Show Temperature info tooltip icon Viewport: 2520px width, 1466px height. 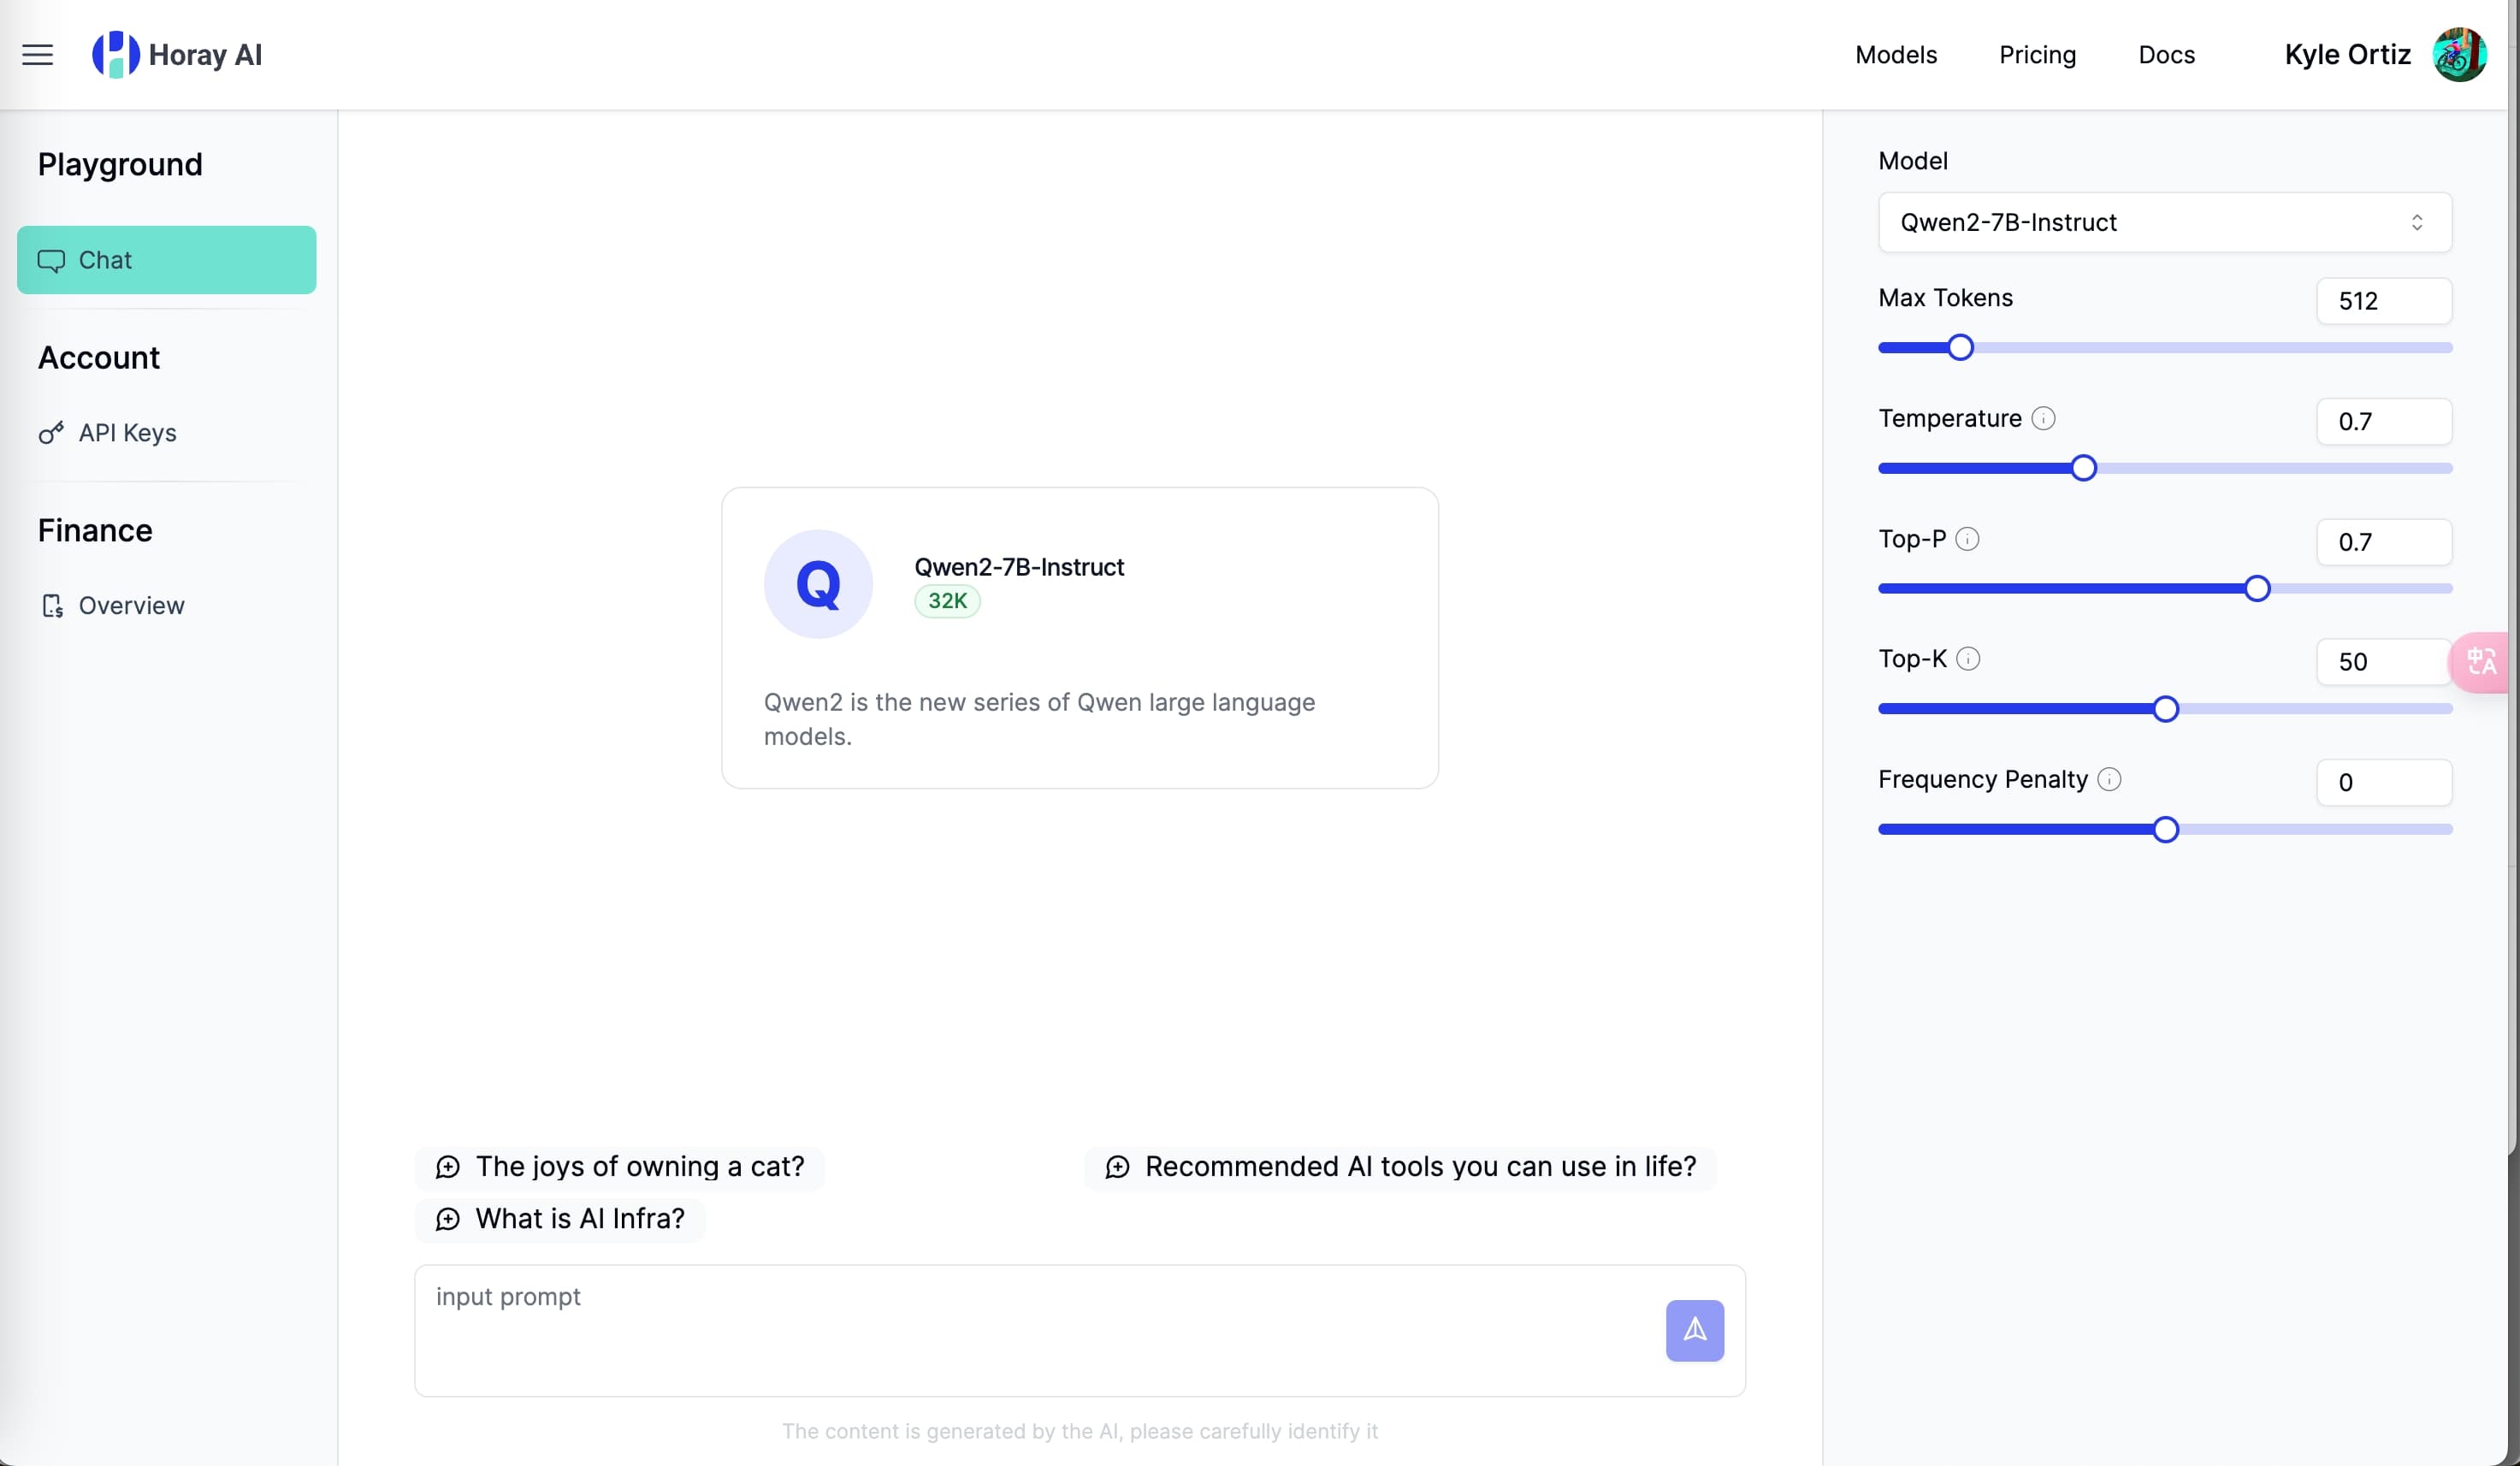coord(2043,419)
